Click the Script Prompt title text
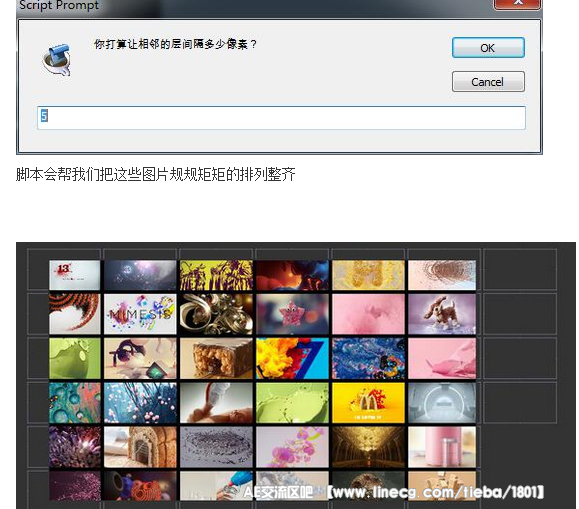 (59, 5)
